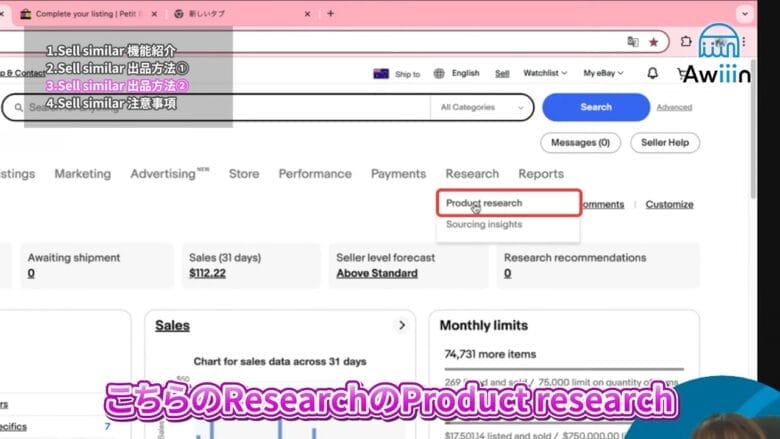Click the Seller Help button
Image resolution: width=780 pixels, height=439 pixels.
[x=665, y=143]
